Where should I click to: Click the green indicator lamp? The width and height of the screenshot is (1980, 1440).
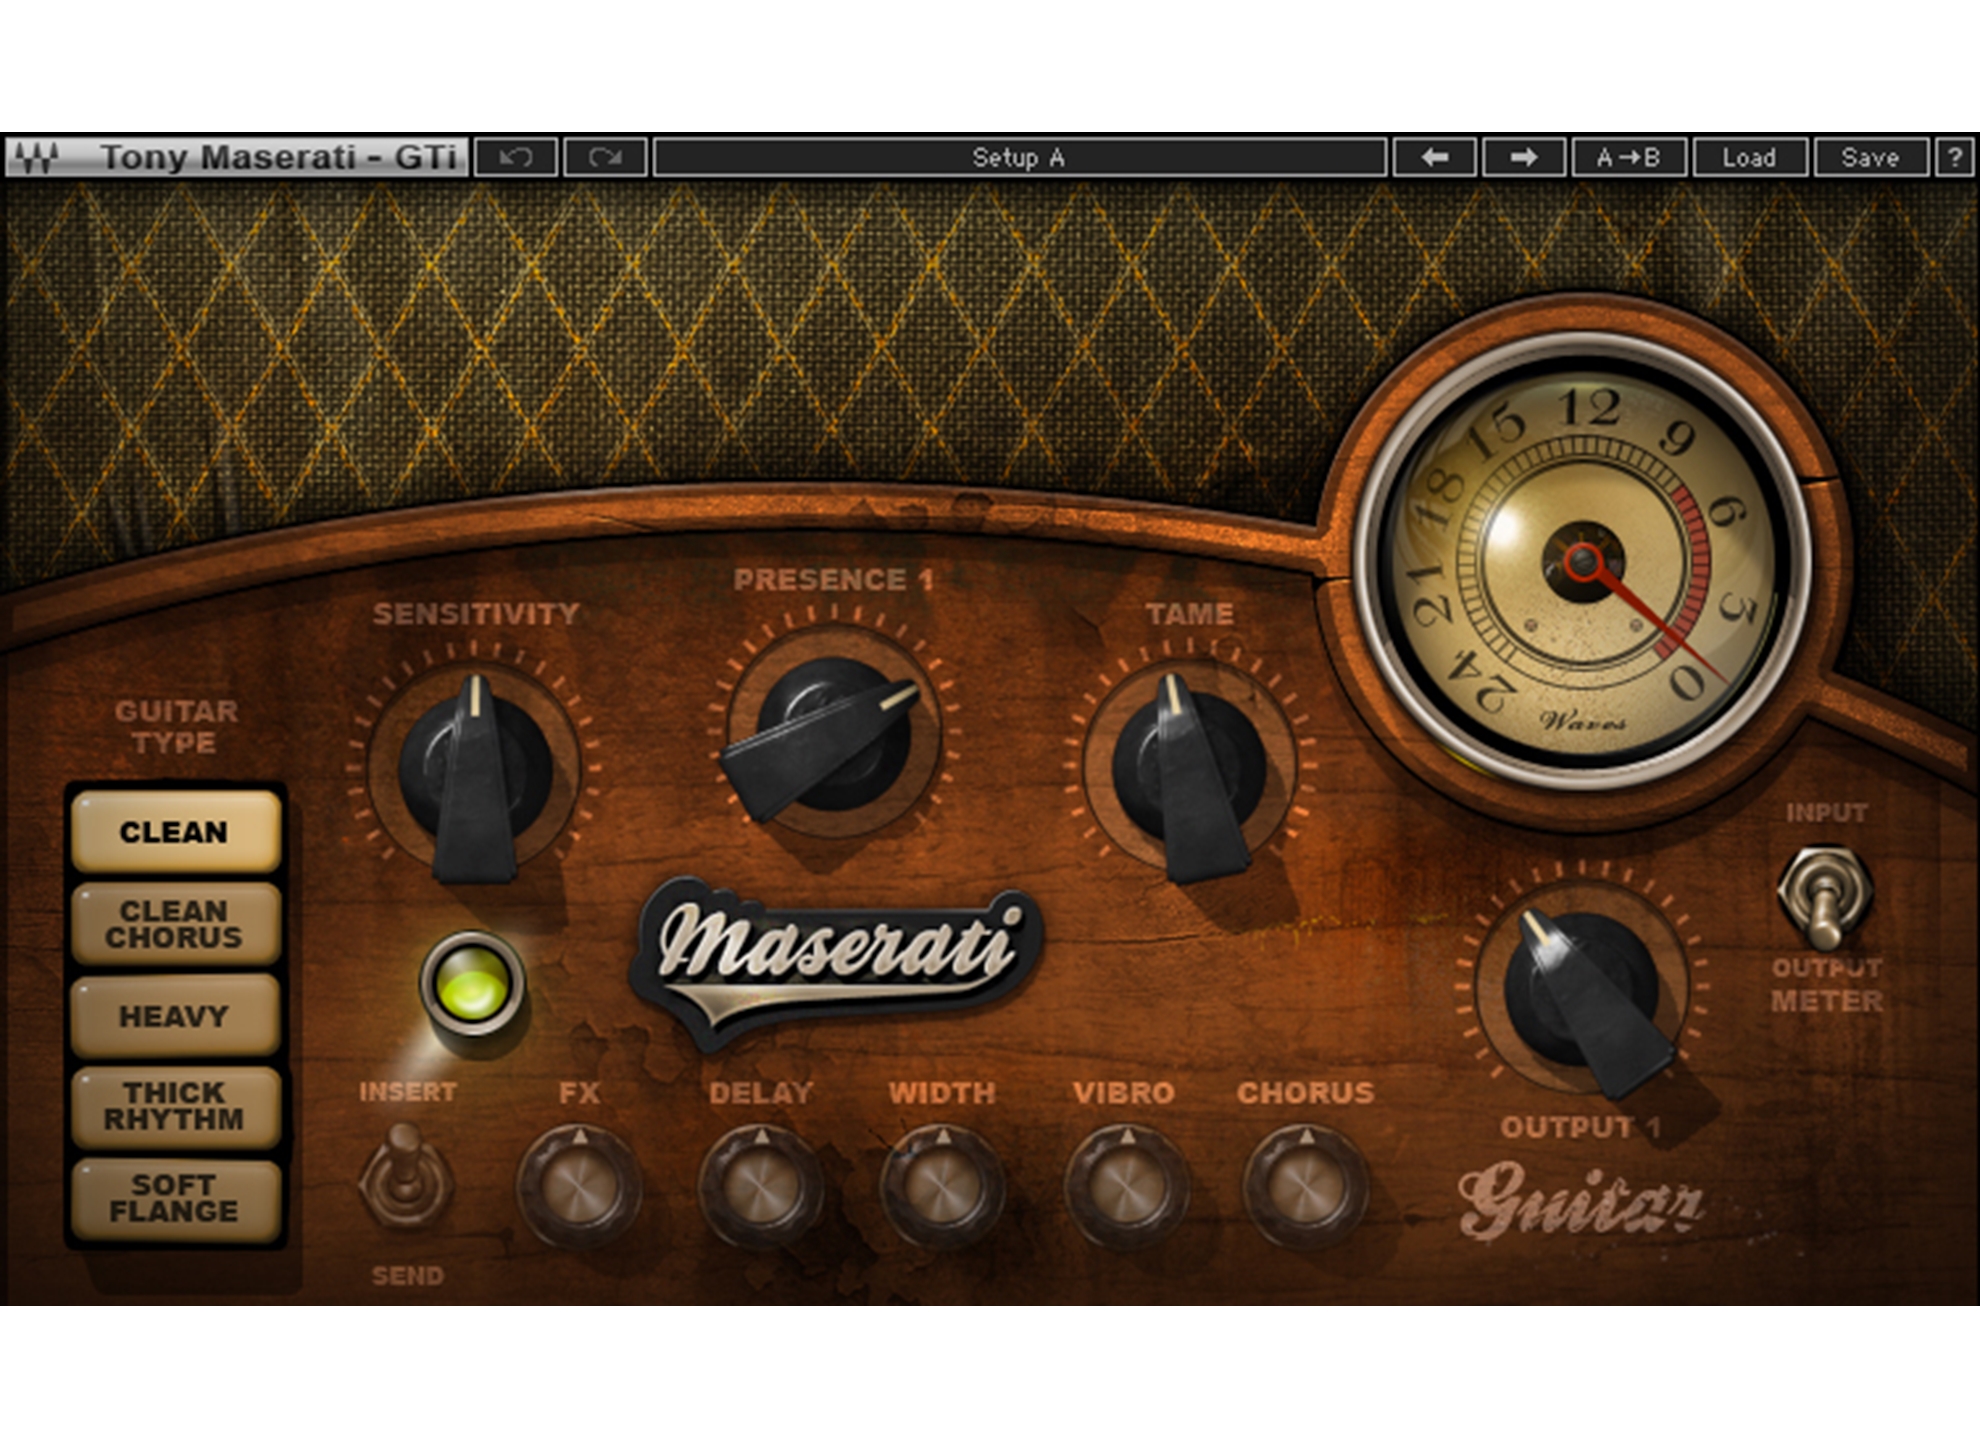(472, 983)
